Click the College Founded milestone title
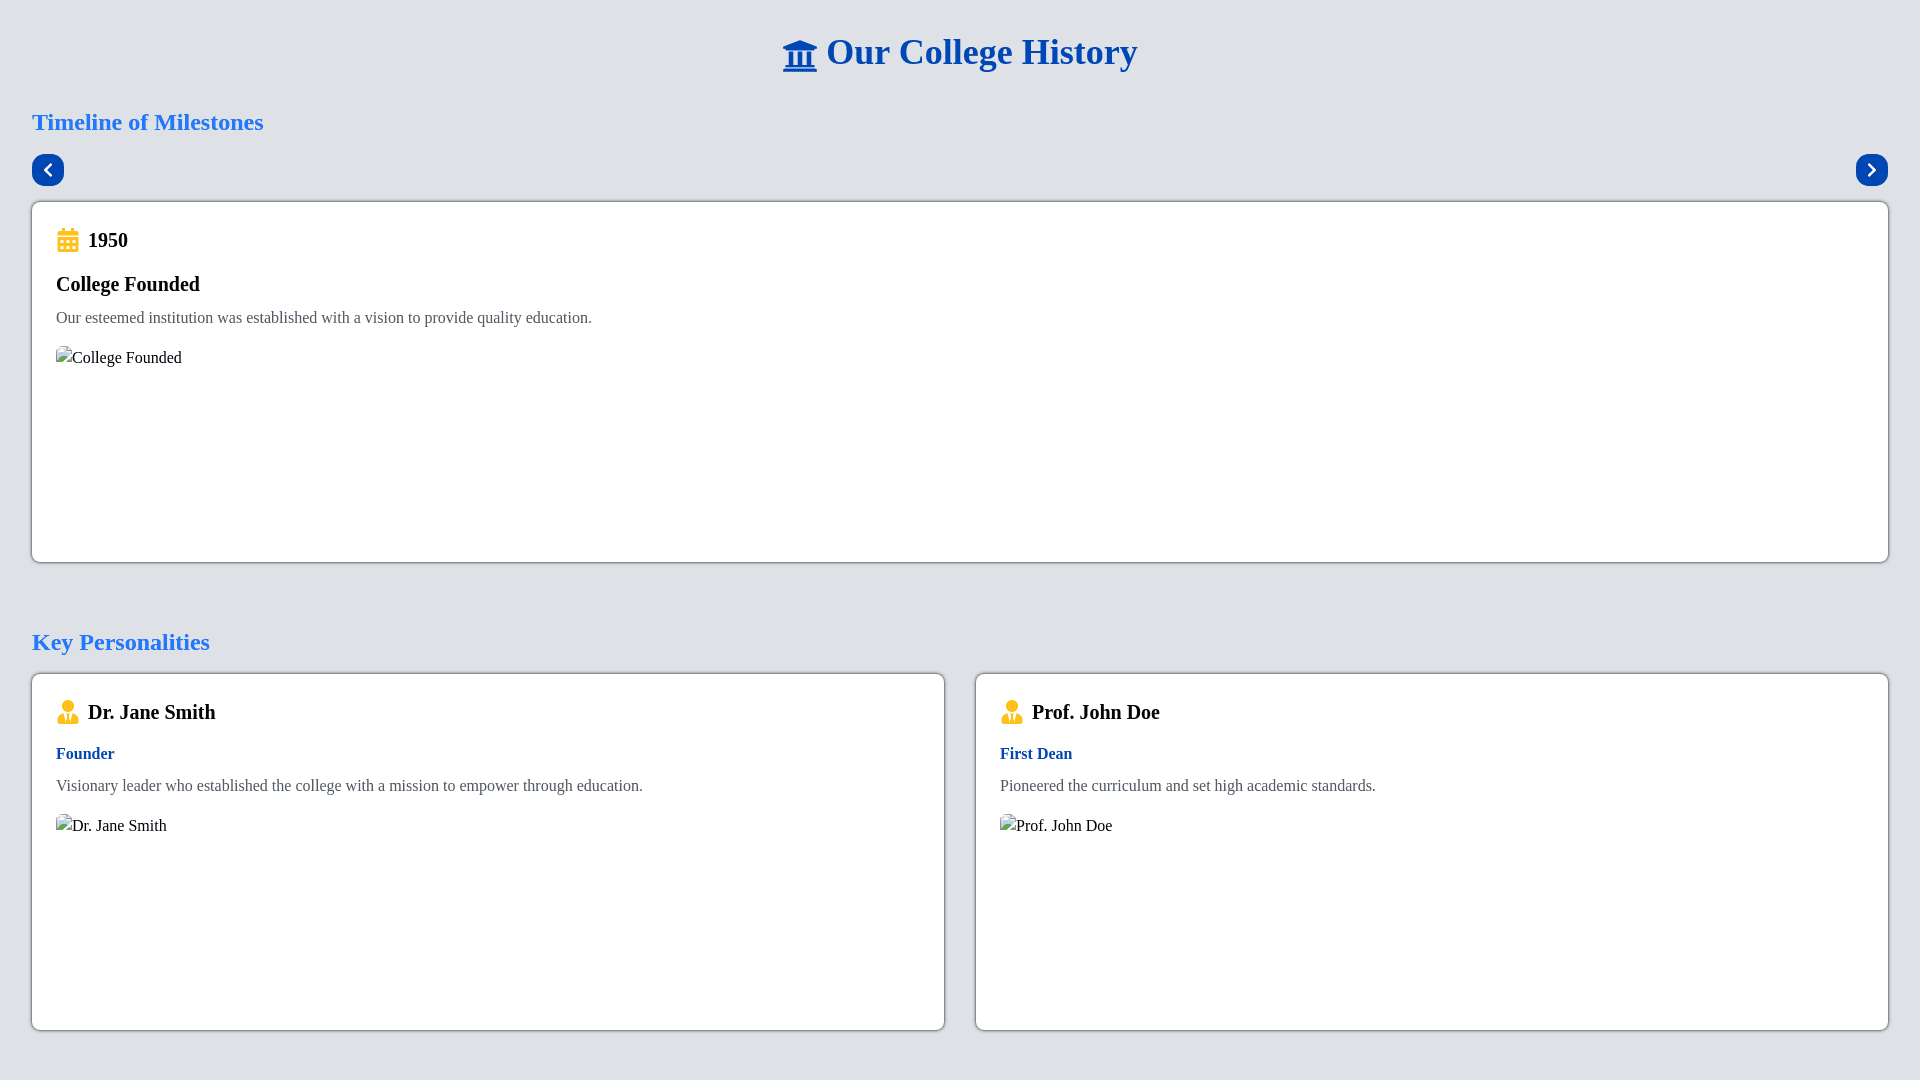Viewport: 1920px width, 1080px height. point(128,284)
